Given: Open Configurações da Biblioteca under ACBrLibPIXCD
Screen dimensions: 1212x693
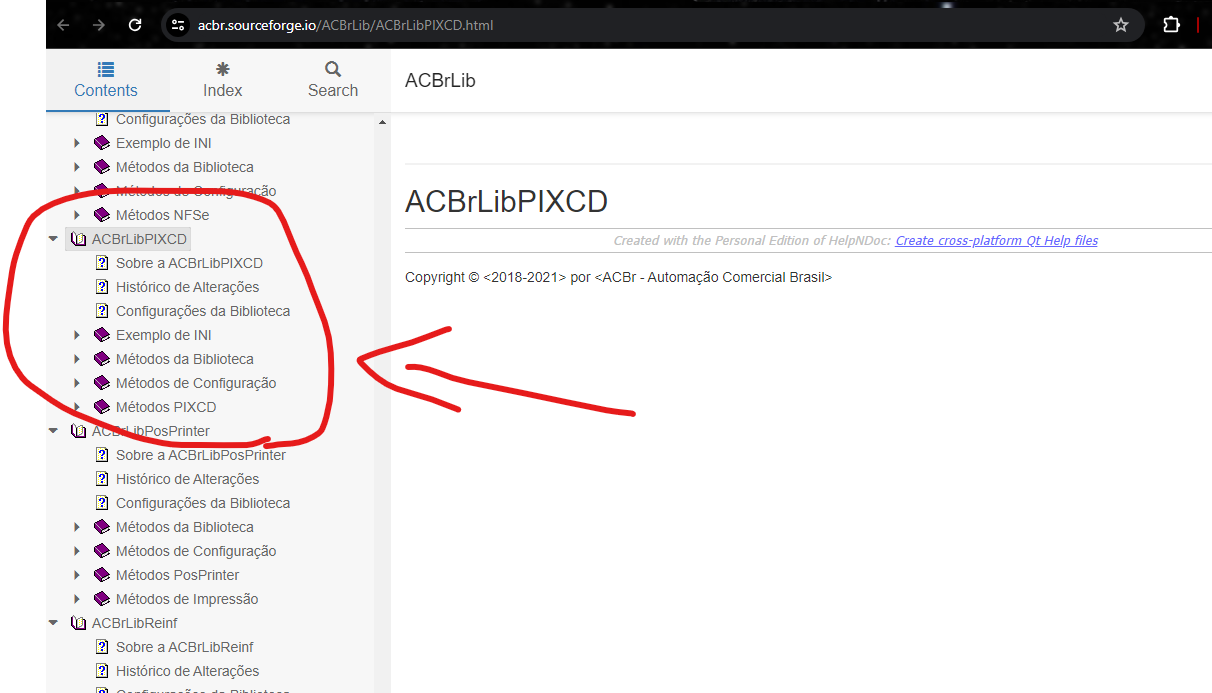Looking at the screenshot, I should point(203,311).
